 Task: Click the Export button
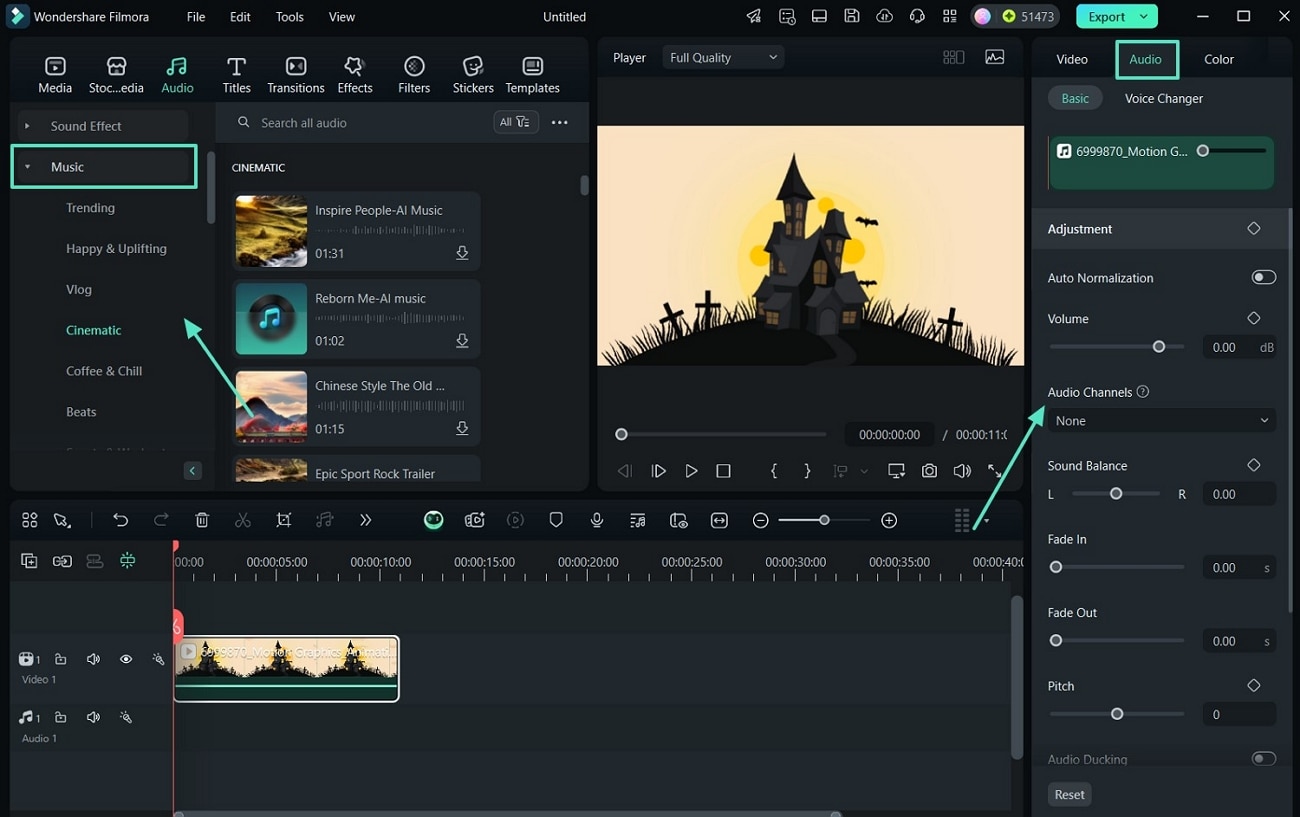[1116, 17]
